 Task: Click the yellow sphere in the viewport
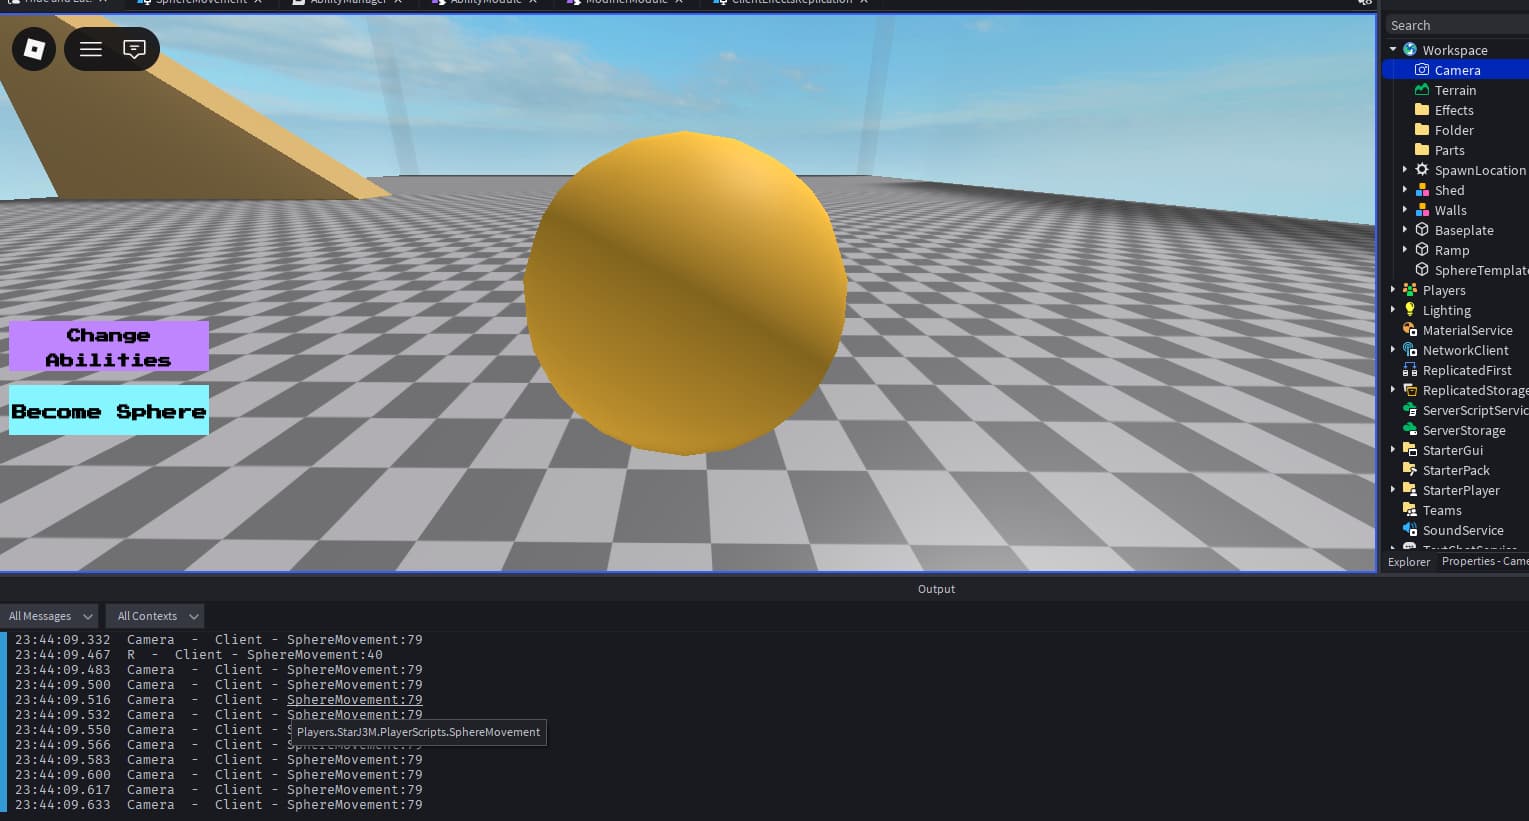click(x=685, y=293)
